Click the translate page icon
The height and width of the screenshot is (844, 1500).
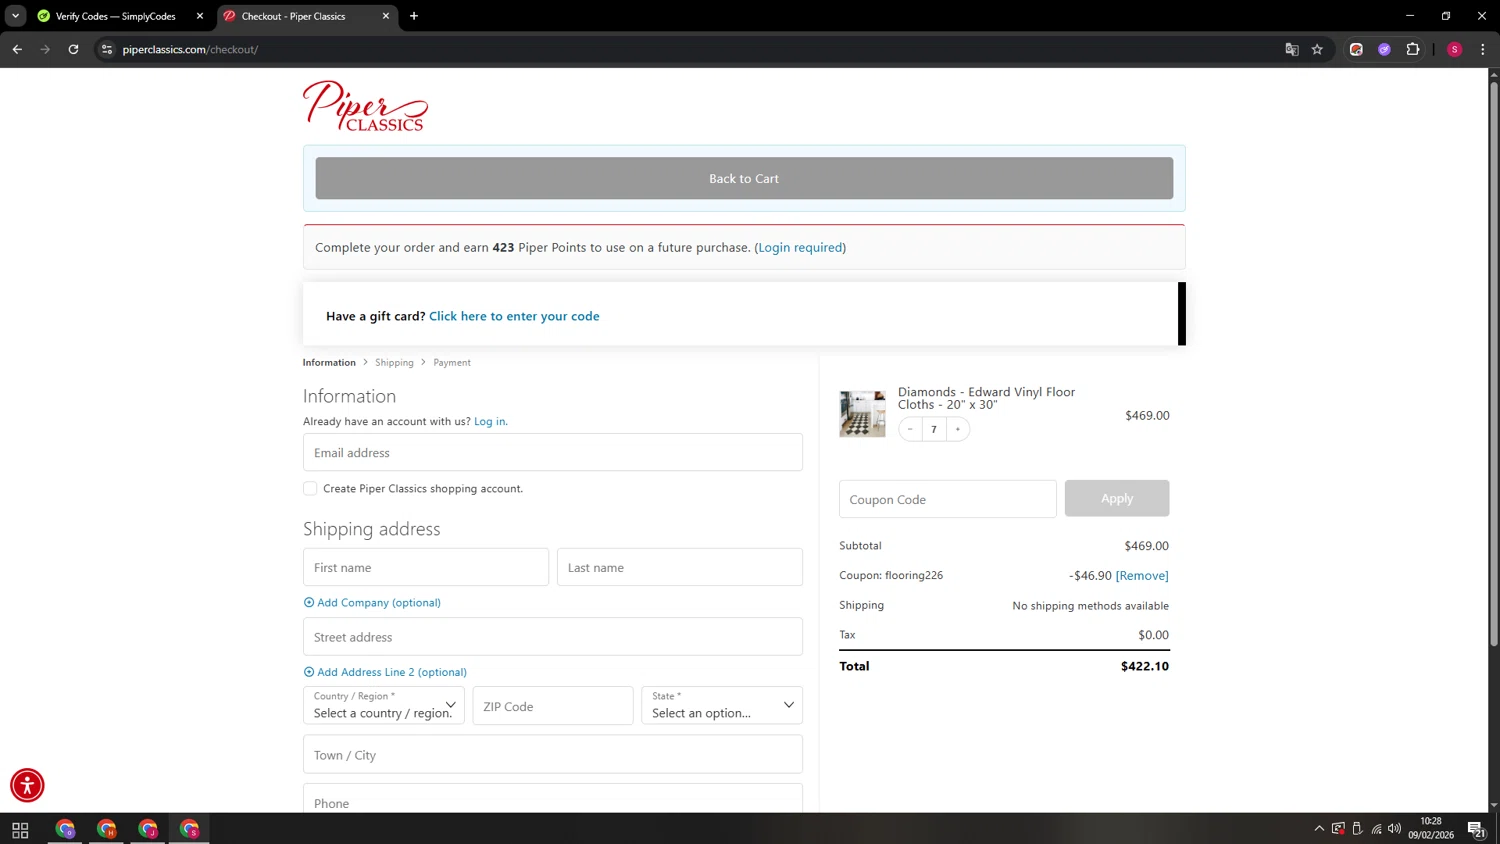(x=1291, y=49)
